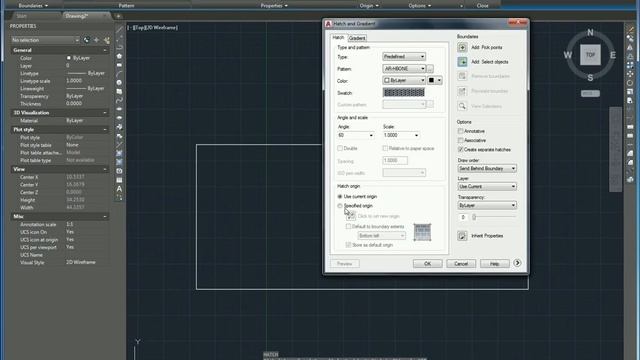Screen dimensions: 640x360
Task: Select the Table tool in the Draw toolbar
Action: pos(119,180)
